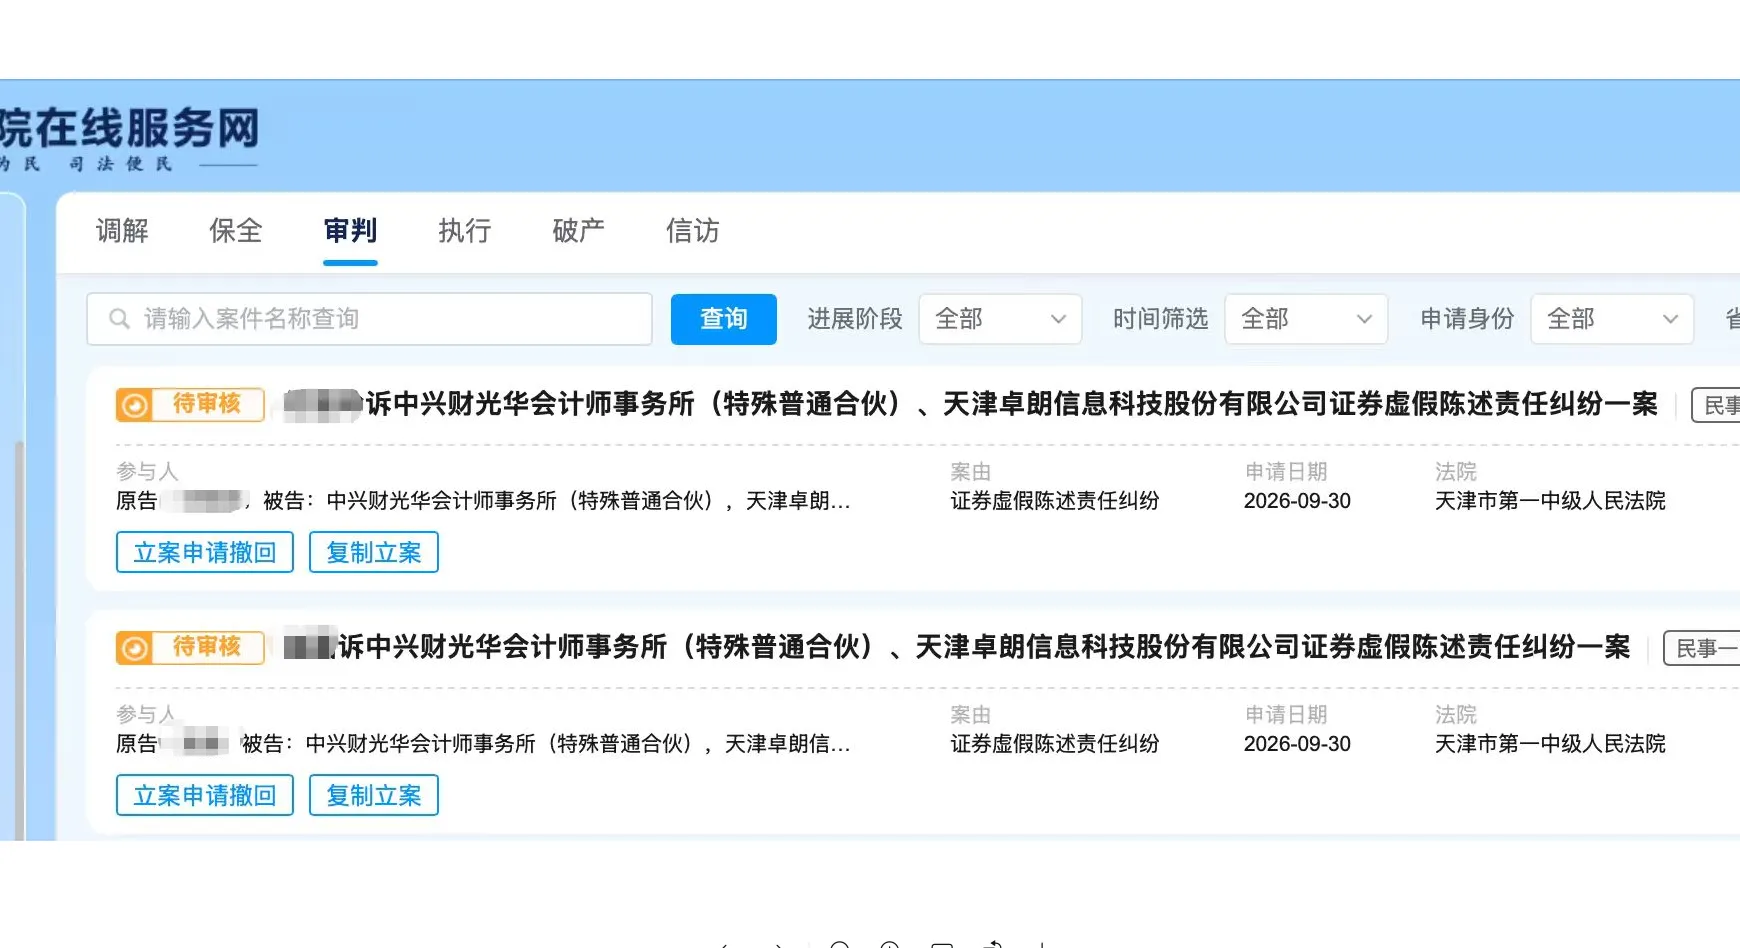1740x948 pixels.
Task: Expand the 申请身份 dropdown
Action: tap(1612, 319)
